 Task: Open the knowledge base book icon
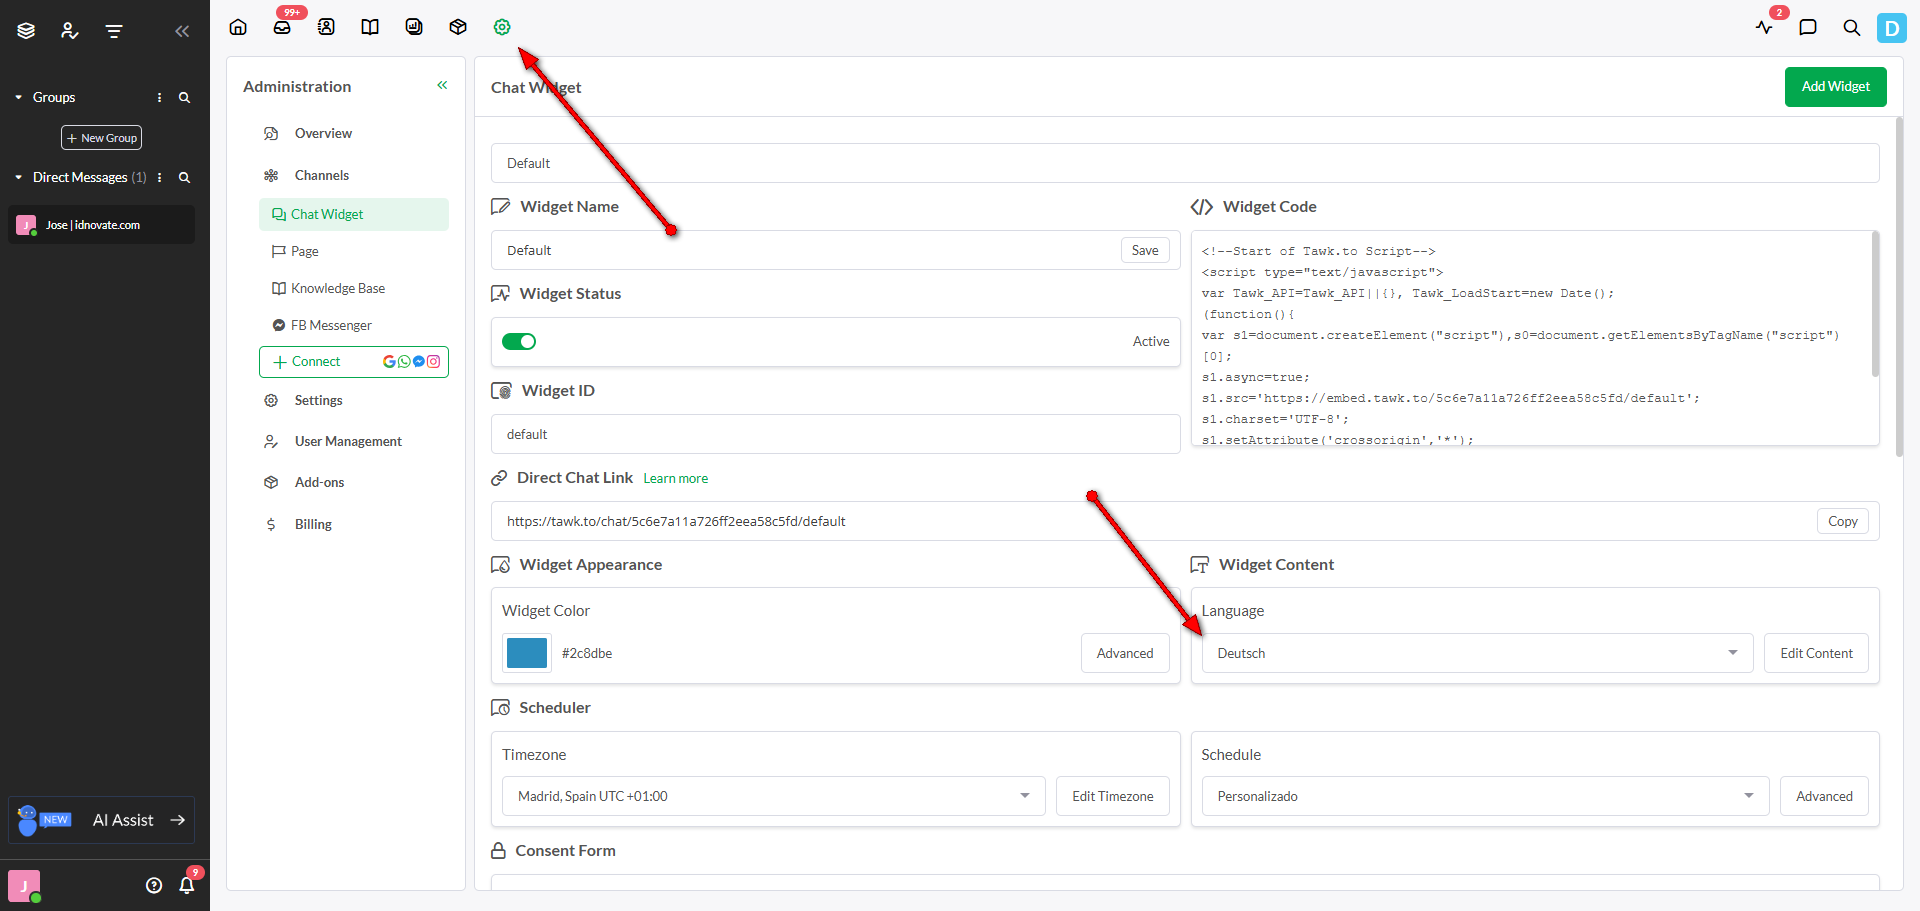[370, 27]
